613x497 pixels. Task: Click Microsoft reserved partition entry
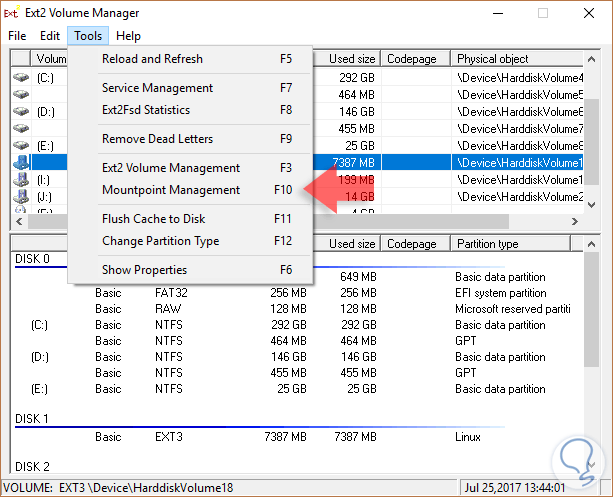(513, 309)
